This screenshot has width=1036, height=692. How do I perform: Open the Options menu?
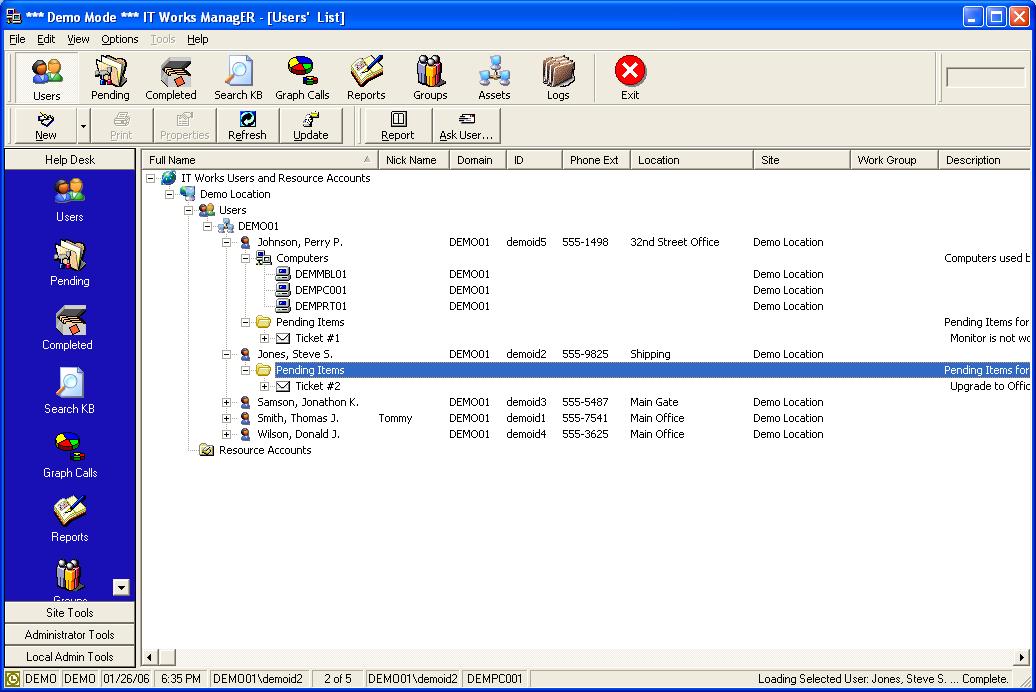point(119,39)
